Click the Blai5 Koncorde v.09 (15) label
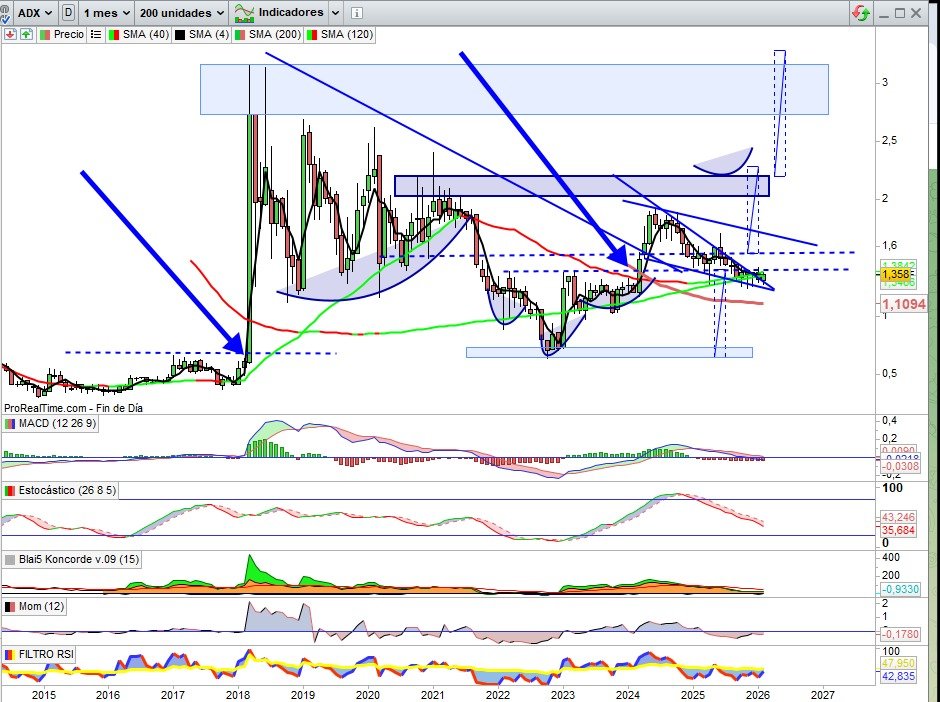Image resolution: width=940 pixels, height=702 pixels. [x=79, y=559]
